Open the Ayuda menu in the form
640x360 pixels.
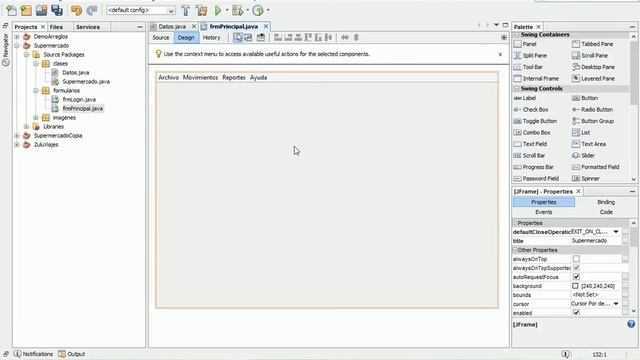258,78
